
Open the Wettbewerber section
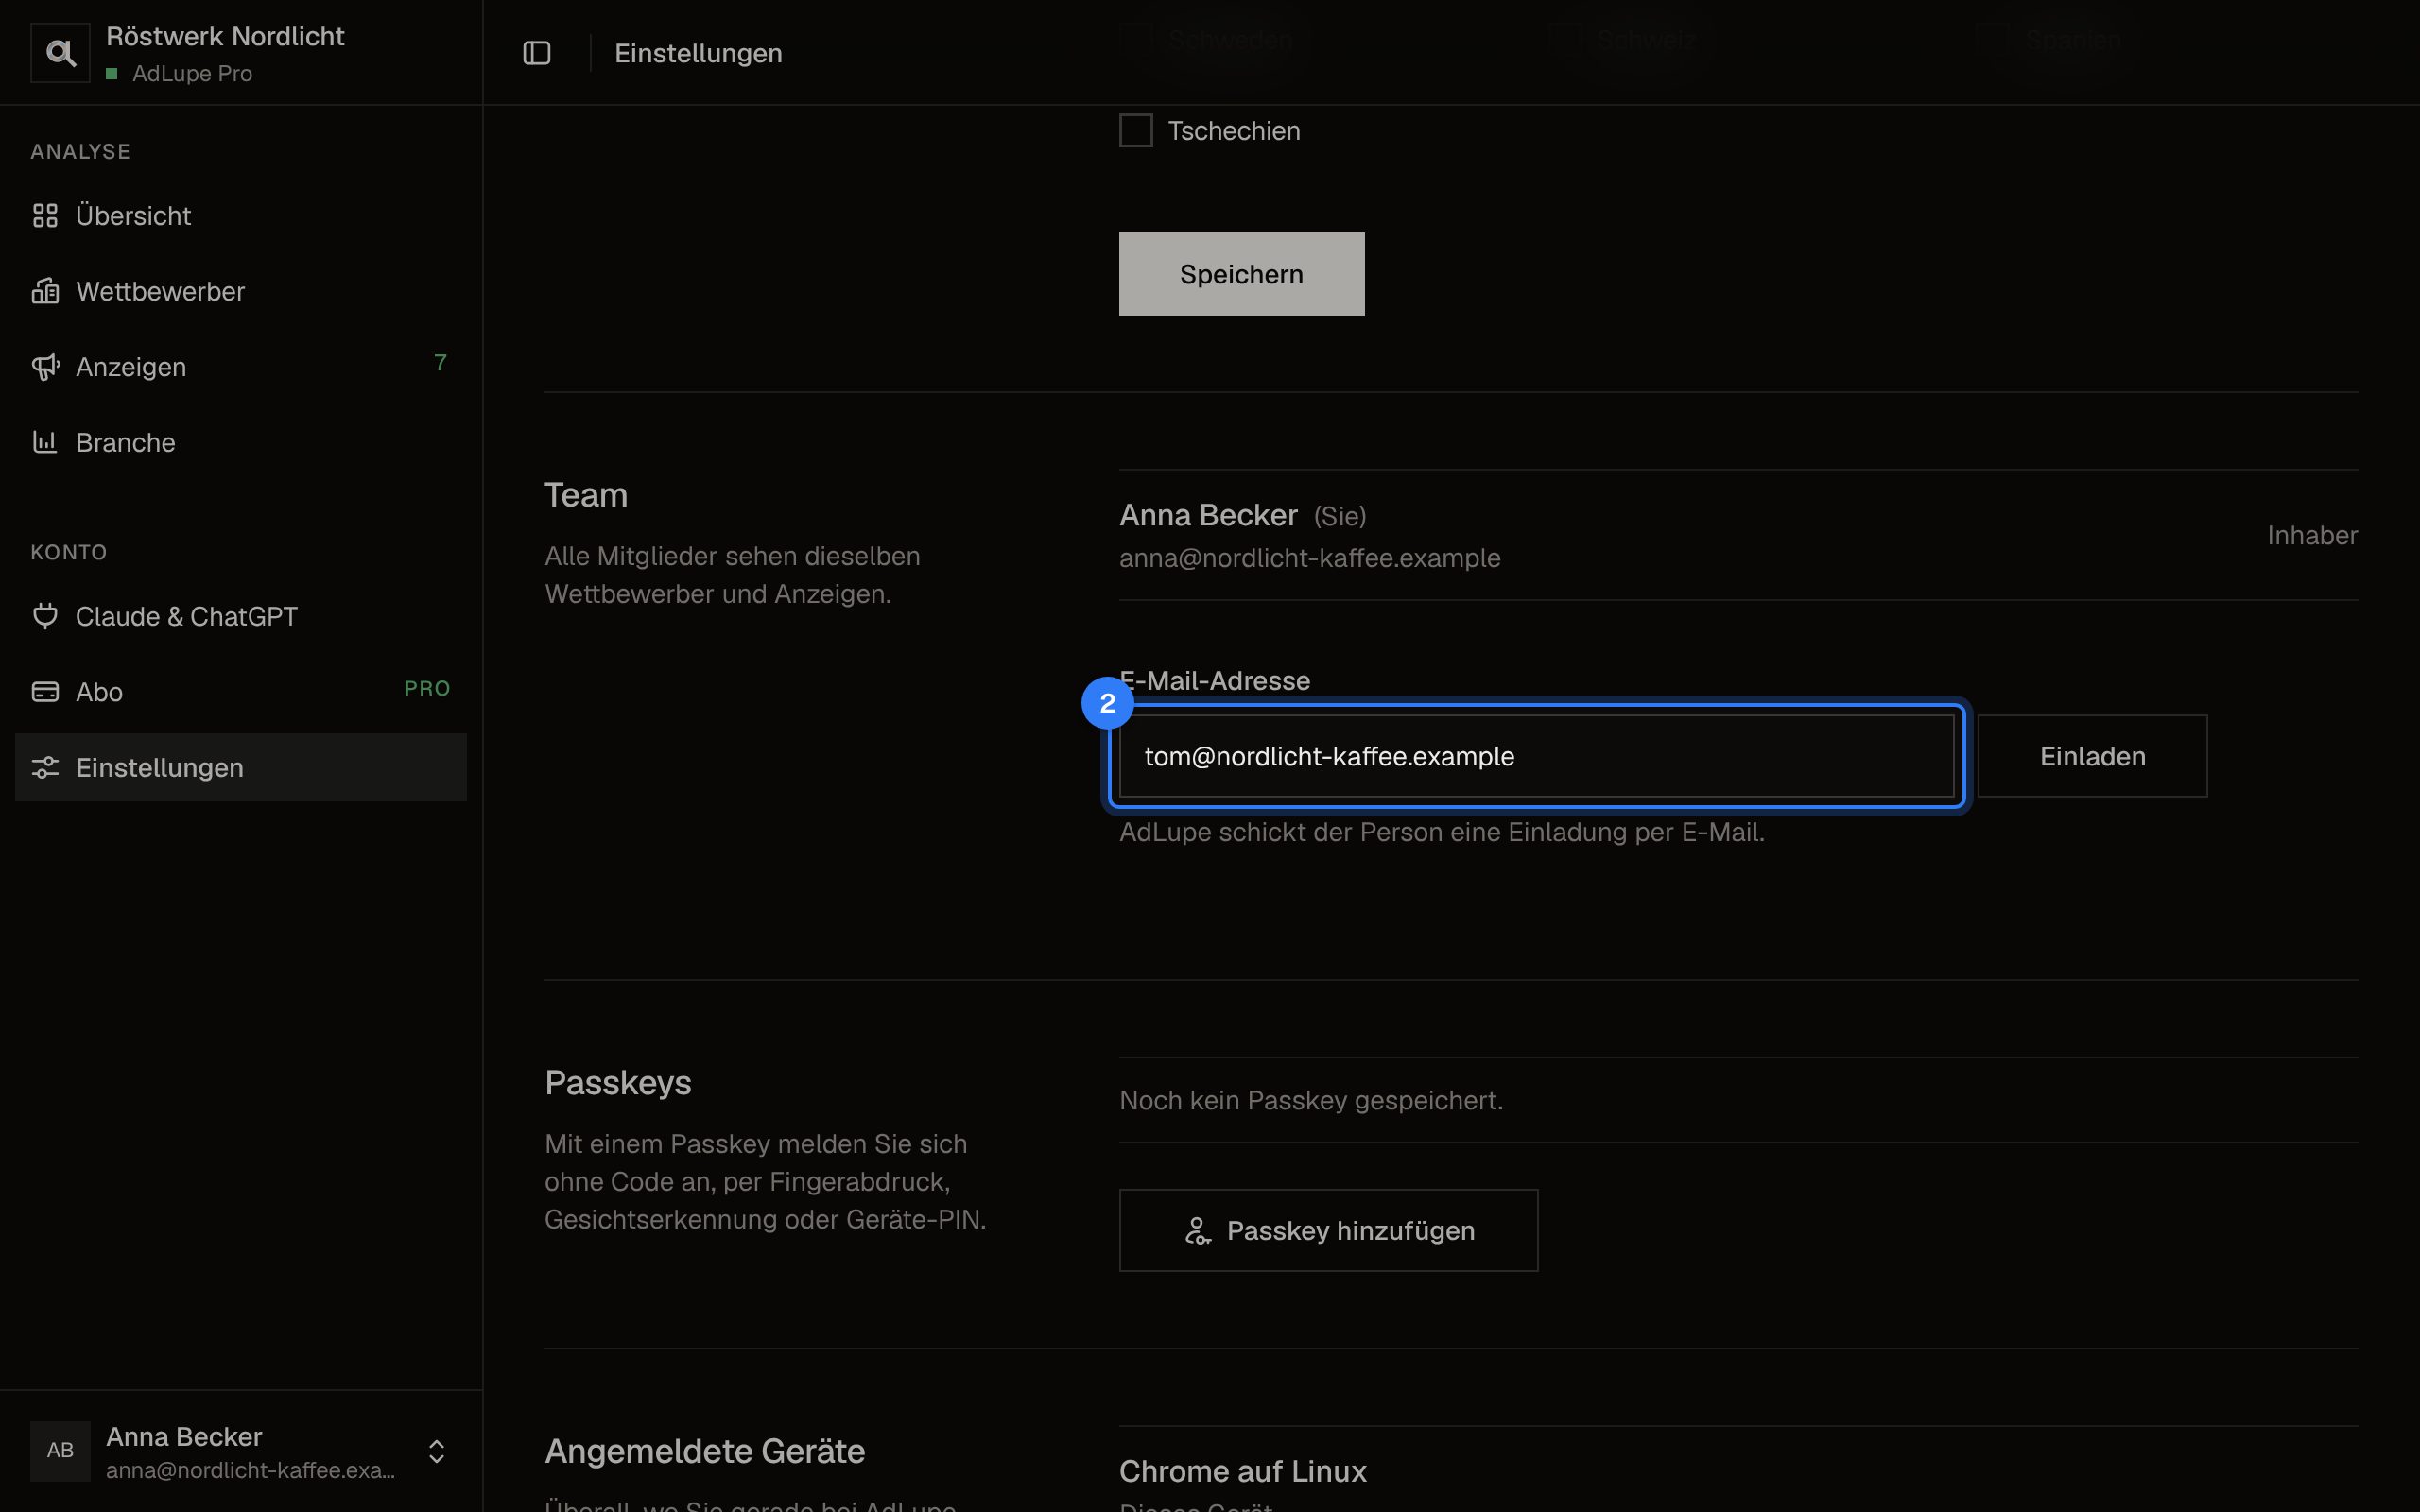[x=240, y=291]
